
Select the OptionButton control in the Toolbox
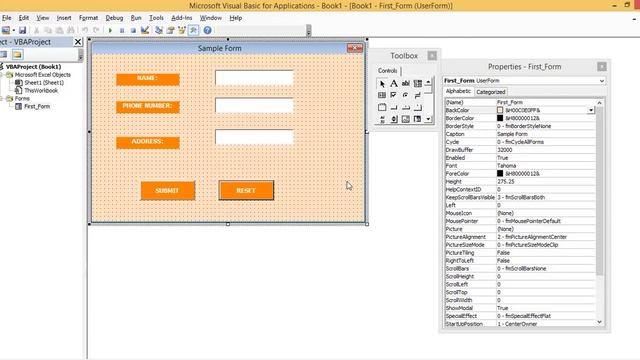[405, 95]
